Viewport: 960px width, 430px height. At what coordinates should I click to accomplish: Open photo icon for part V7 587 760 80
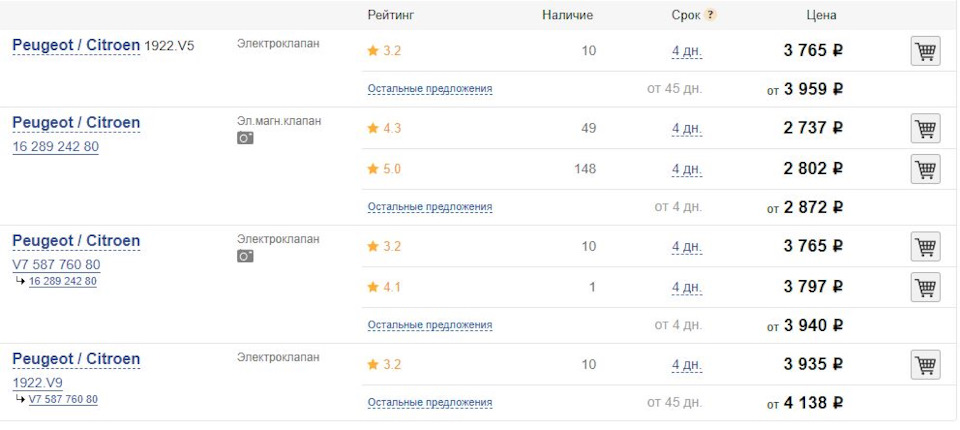(245, 256)
